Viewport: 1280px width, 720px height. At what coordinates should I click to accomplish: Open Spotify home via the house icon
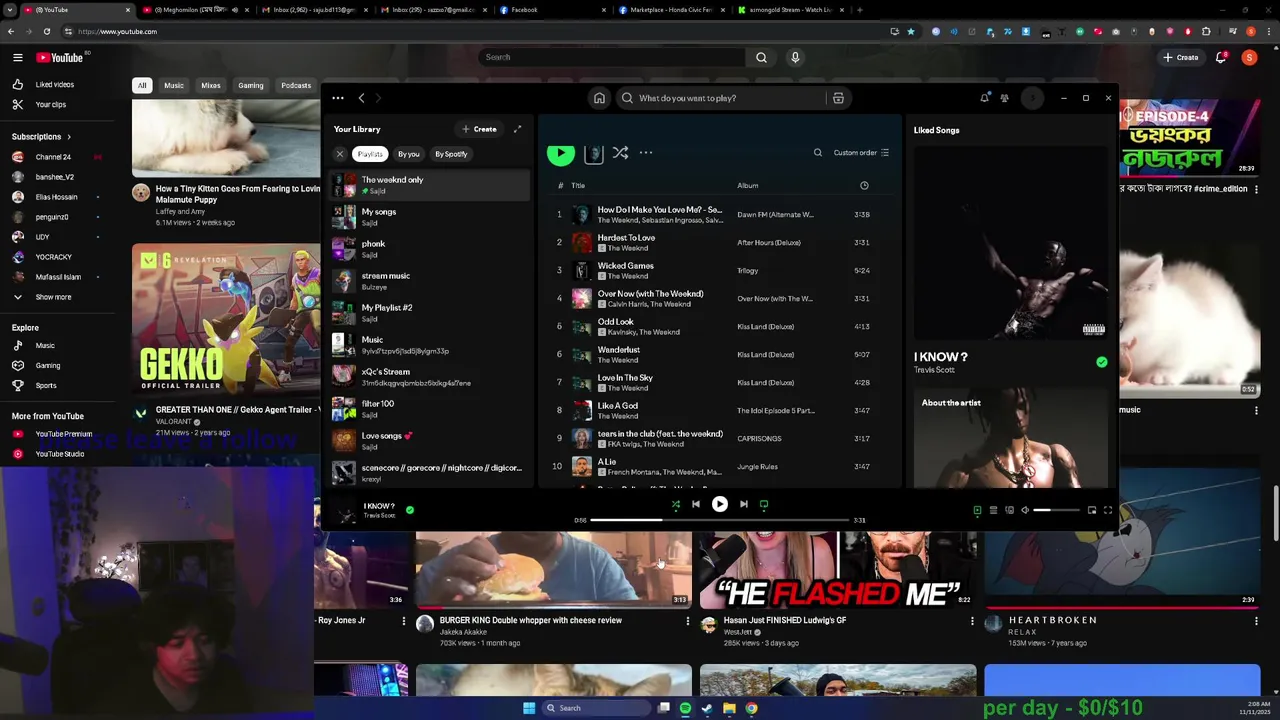pyautogui.click(x=599, y=98)
